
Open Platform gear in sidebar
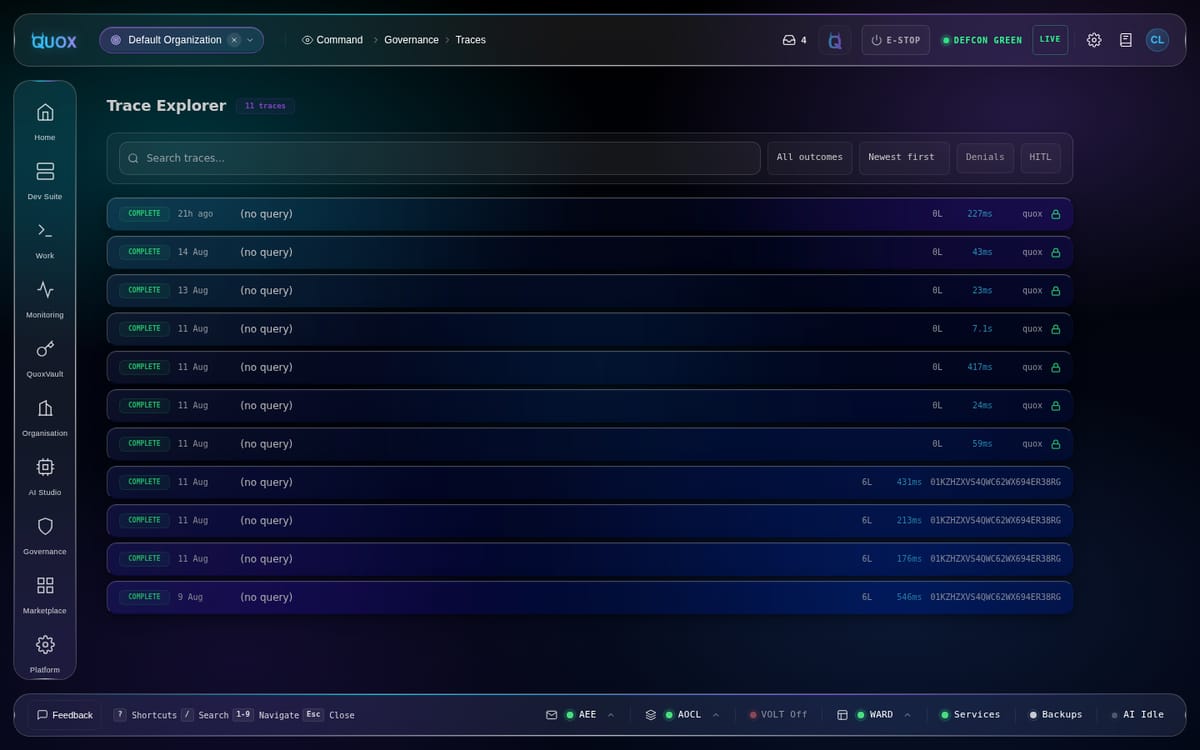coord(45,651)
